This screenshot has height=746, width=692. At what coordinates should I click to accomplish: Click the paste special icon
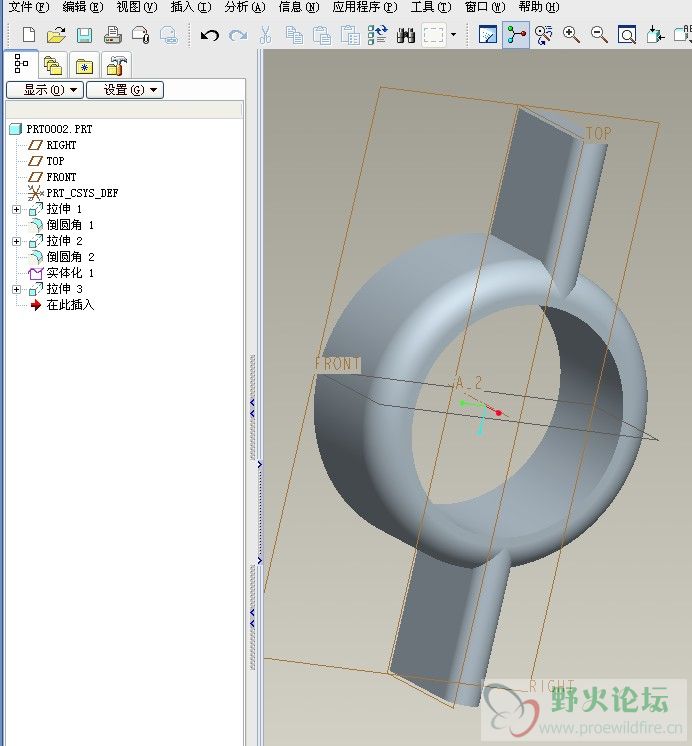pyautogui.click(x=350, y=35)
